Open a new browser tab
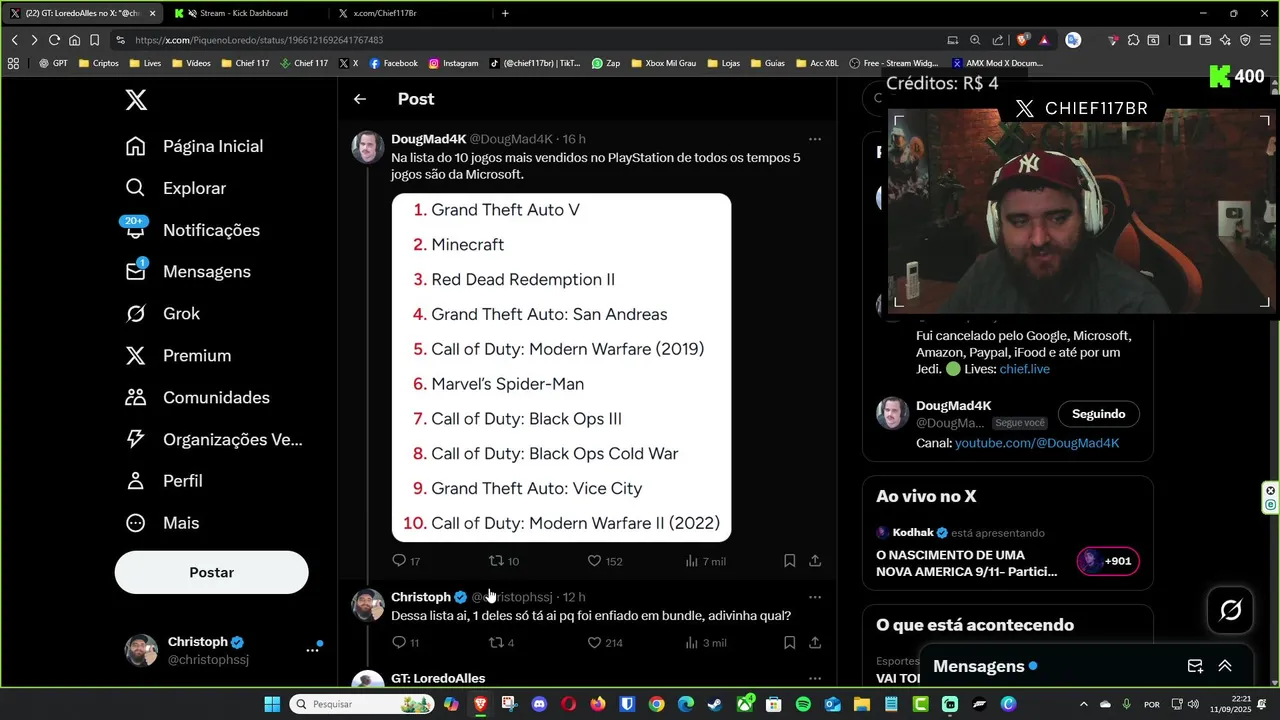 tap(505, 13)
